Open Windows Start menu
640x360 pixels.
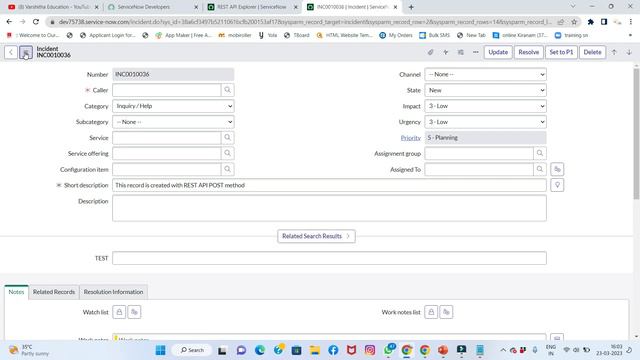(160, 350)
